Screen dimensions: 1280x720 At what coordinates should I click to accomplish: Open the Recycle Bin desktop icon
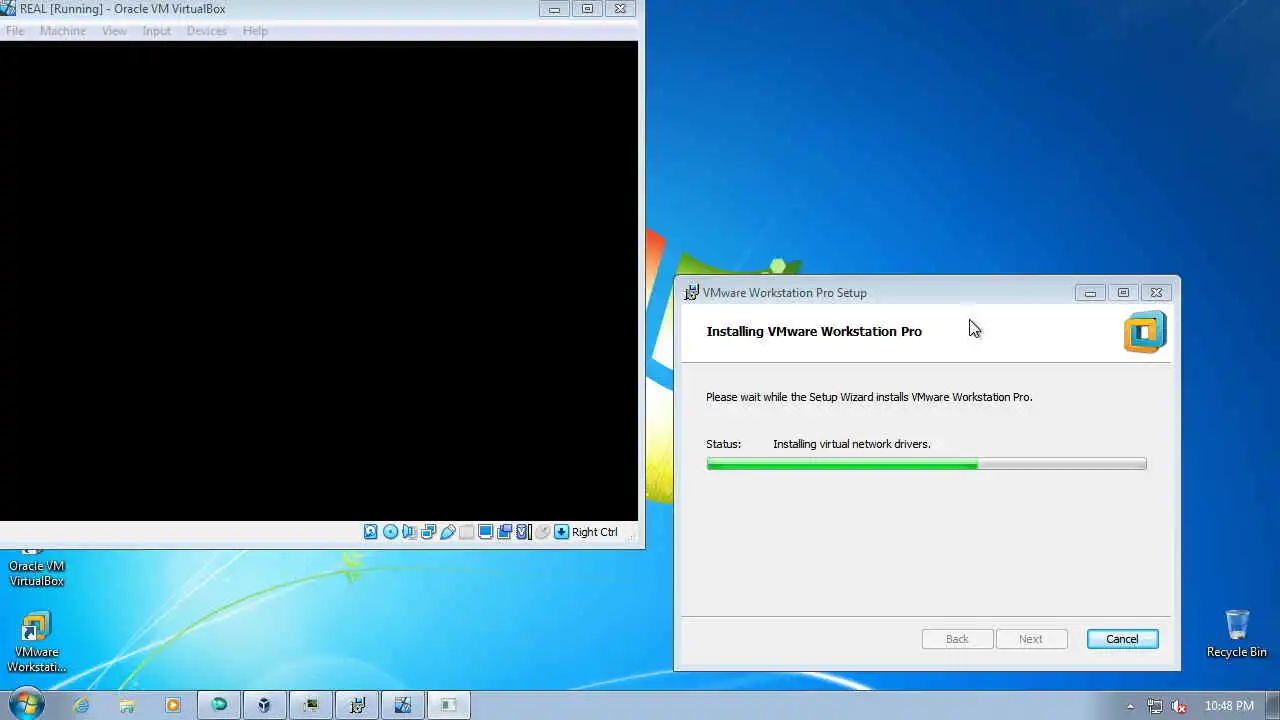tap(1237, 634)
